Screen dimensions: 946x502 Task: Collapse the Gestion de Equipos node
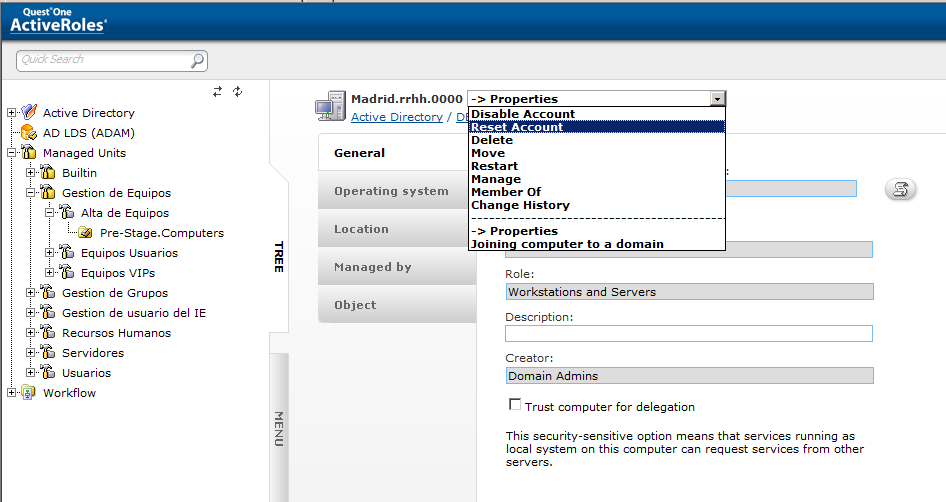point(30,192)
